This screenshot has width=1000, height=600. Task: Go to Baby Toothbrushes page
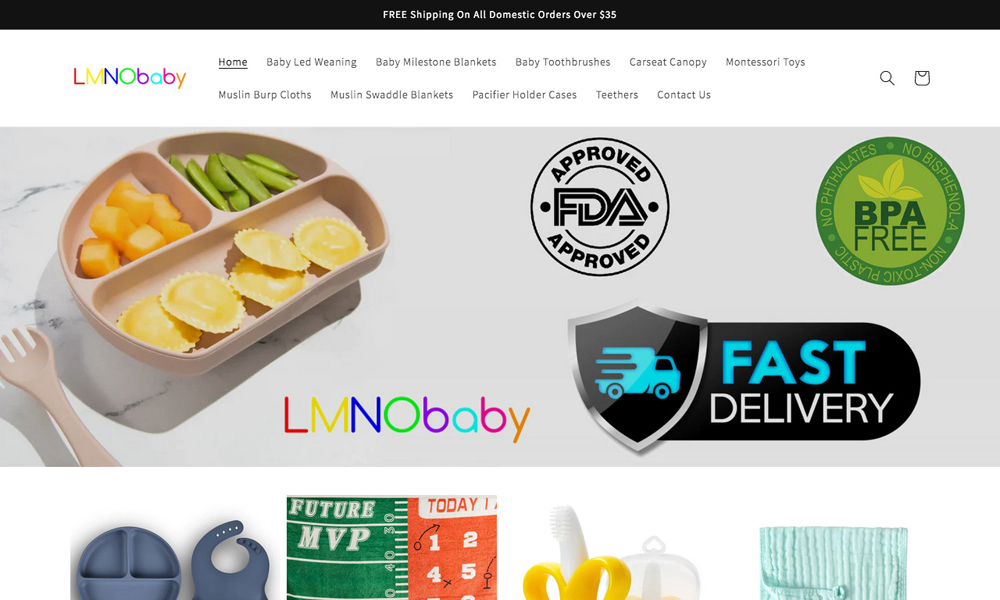(x=562, y=62)
